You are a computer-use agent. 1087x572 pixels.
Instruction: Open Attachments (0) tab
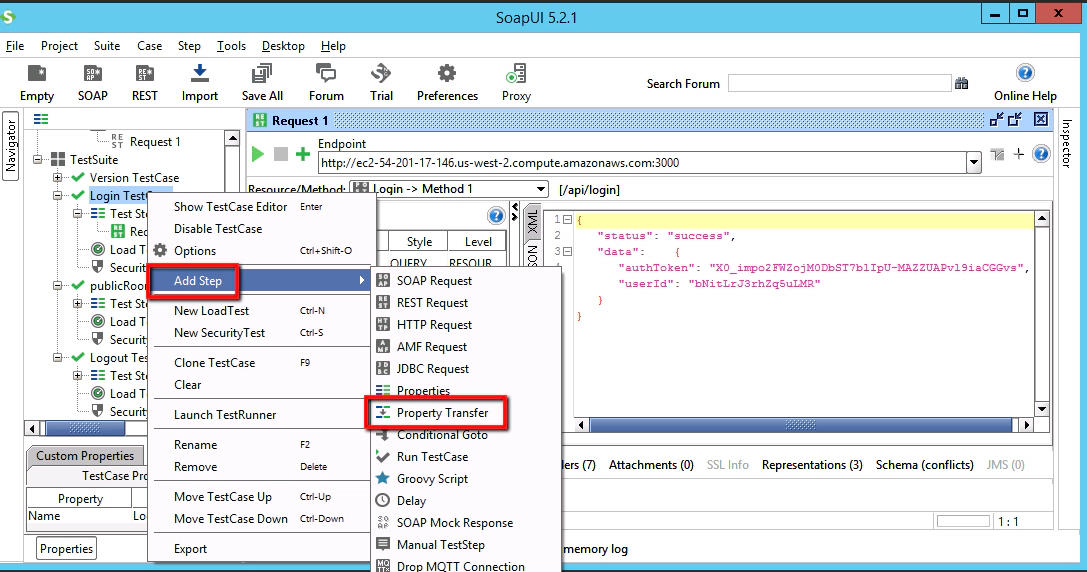(x=651, y=465)
